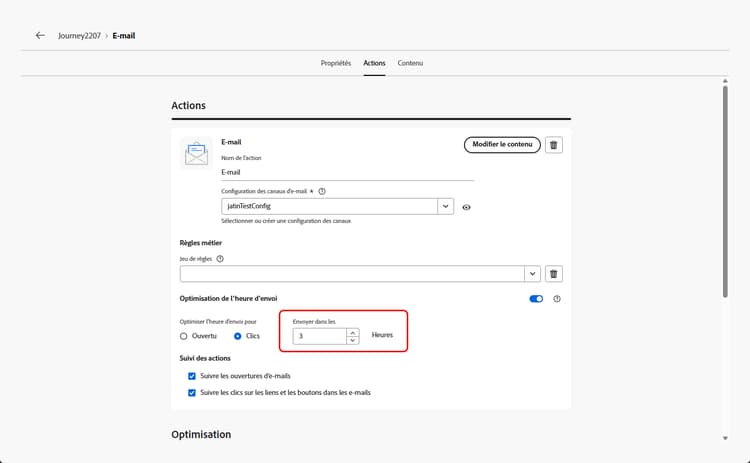Edit the Nom de l'action field

[x=347, y=172]
